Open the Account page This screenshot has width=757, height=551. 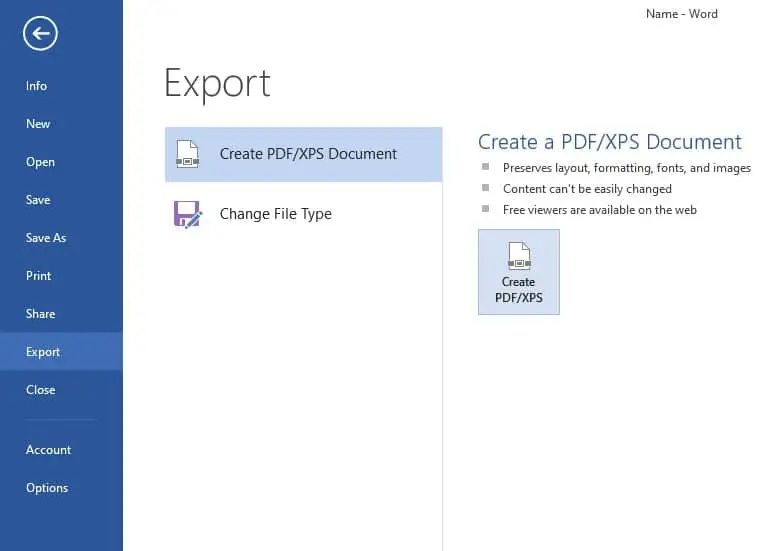pyautogui.click(x=61, y=450)
